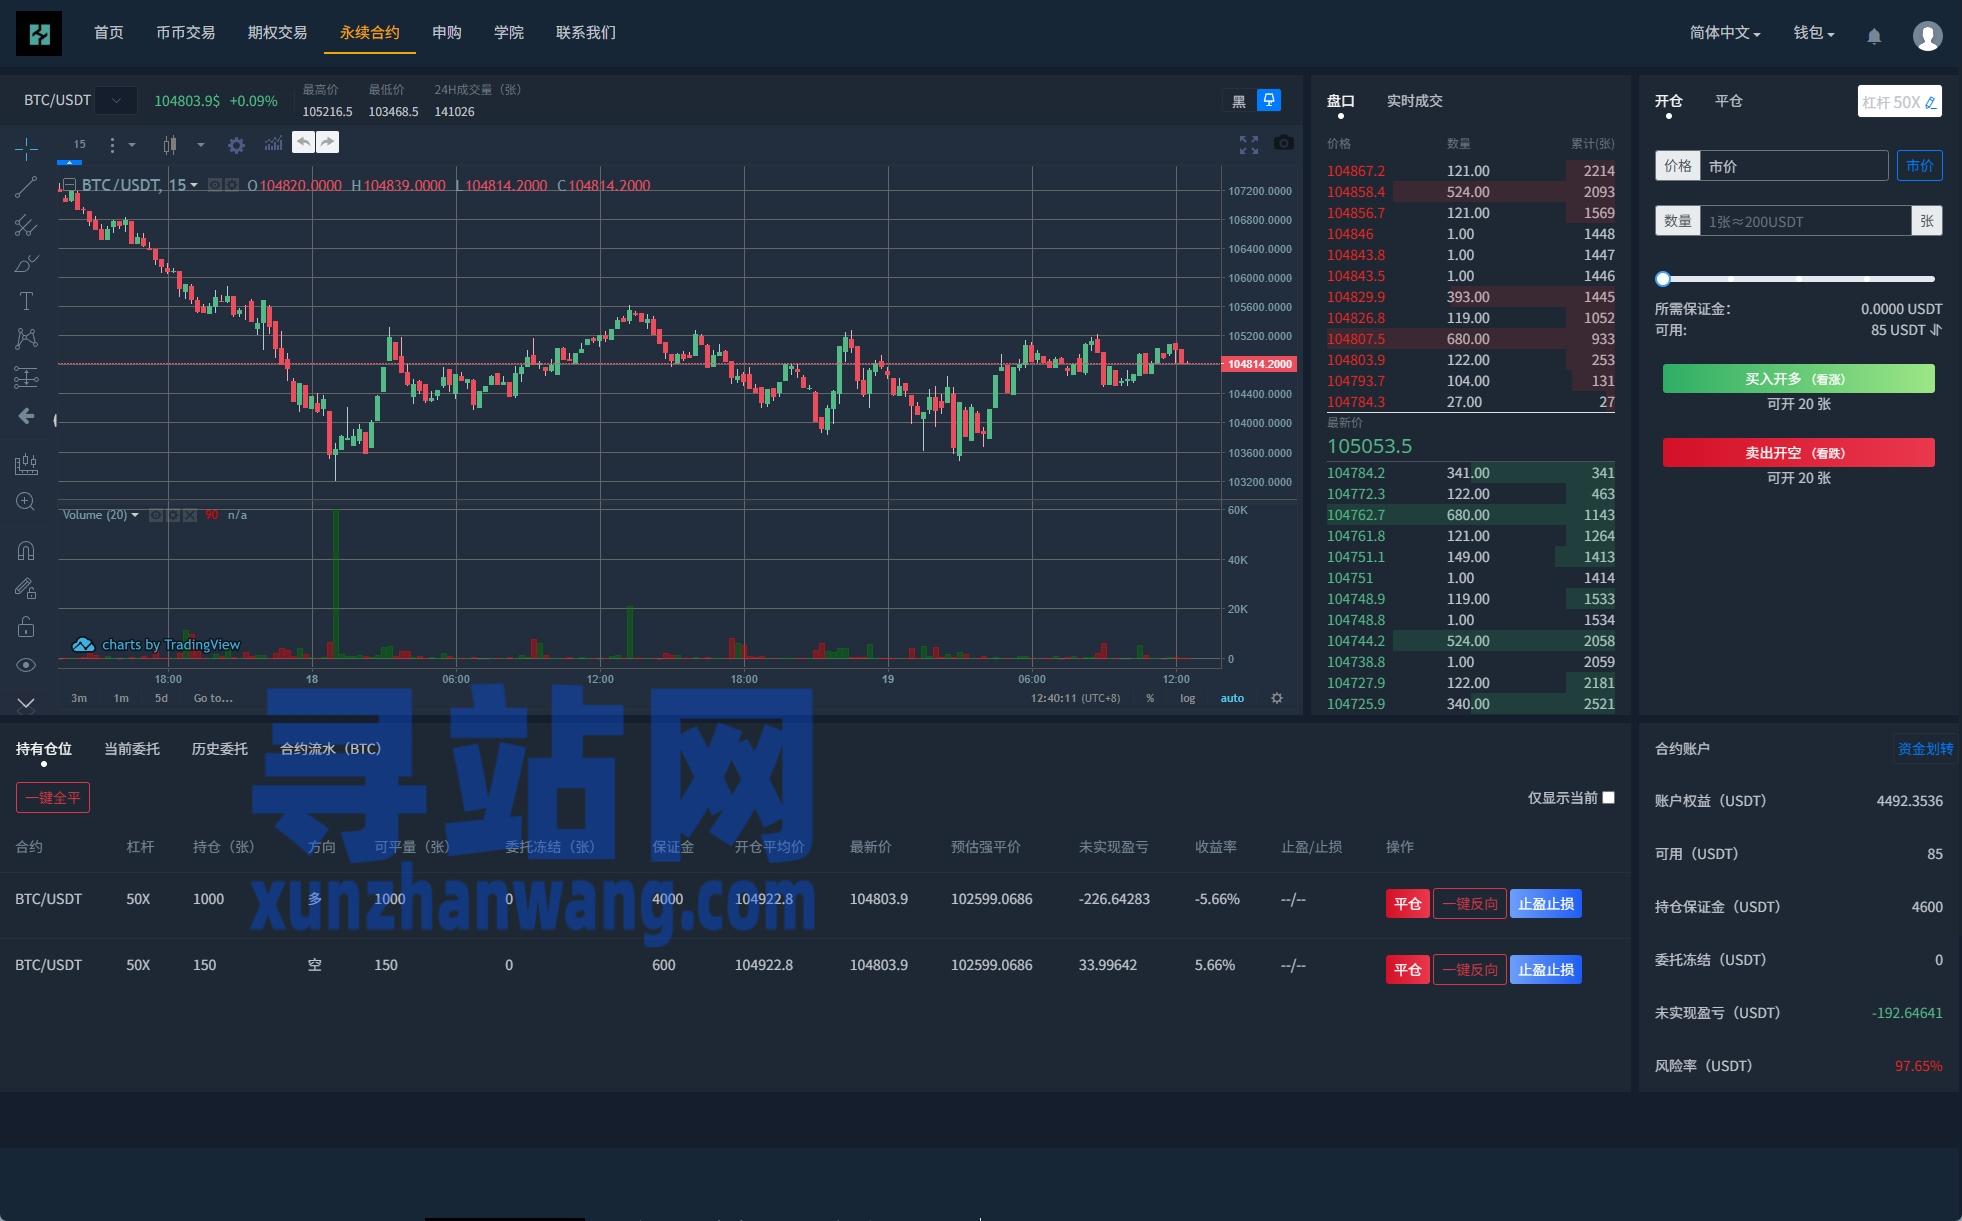This screenshot has width=1962, height=1221.
Task: Collapse the BTC/USDT legend box
Action: 70,185
